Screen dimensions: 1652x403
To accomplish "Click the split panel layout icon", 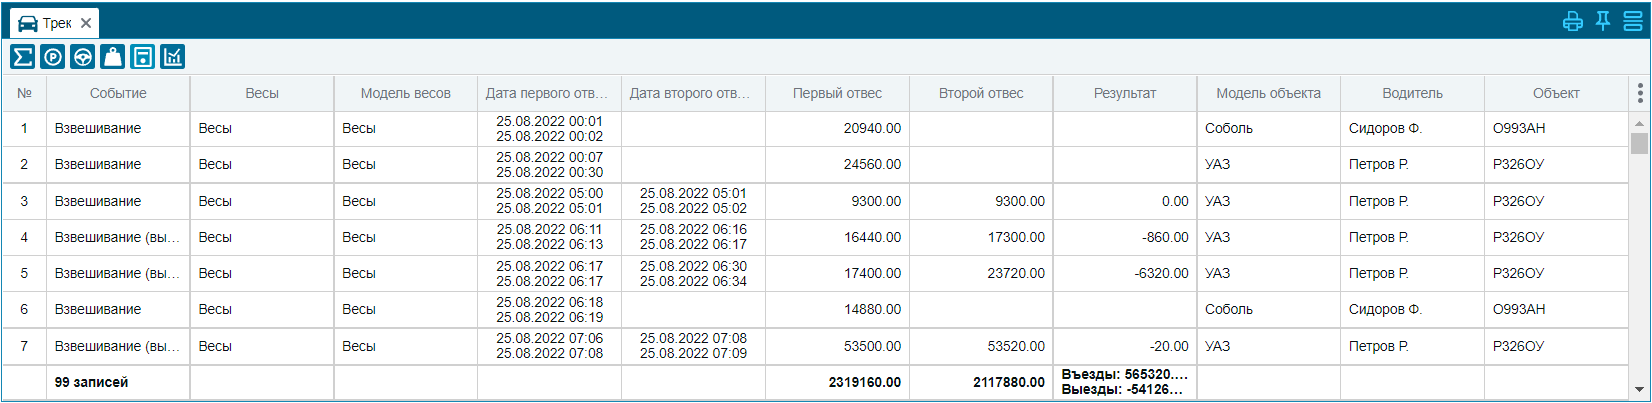I will [1633, 21].
